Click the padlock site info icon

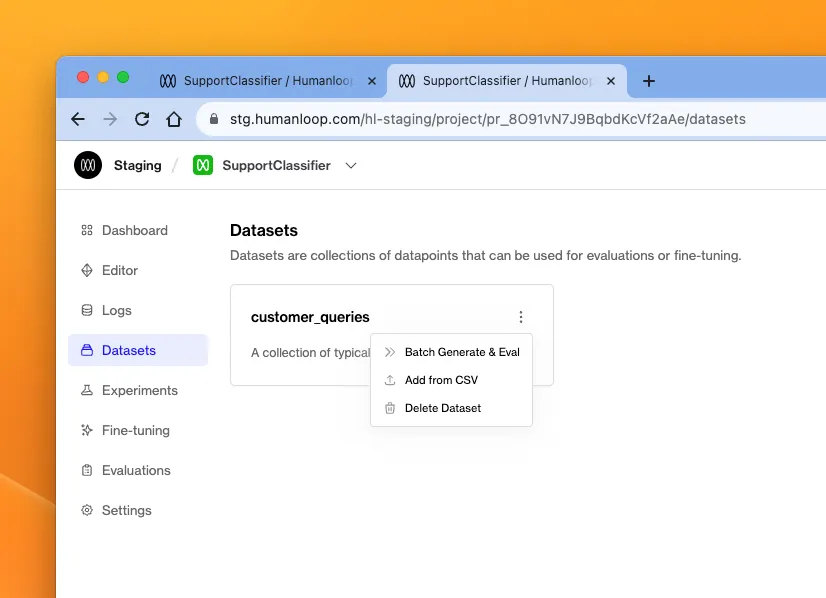214,119
